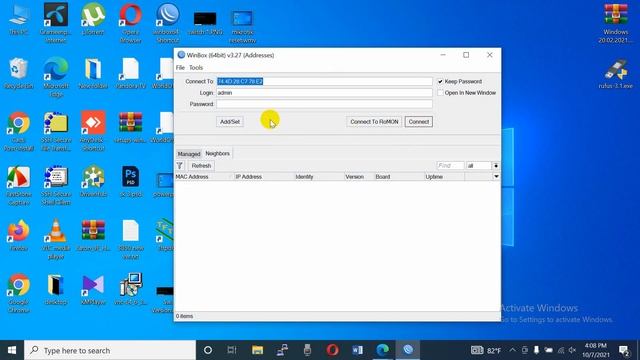Click the 82°F weather widget
The image size is (640, 360).
(x=486, y=350)
